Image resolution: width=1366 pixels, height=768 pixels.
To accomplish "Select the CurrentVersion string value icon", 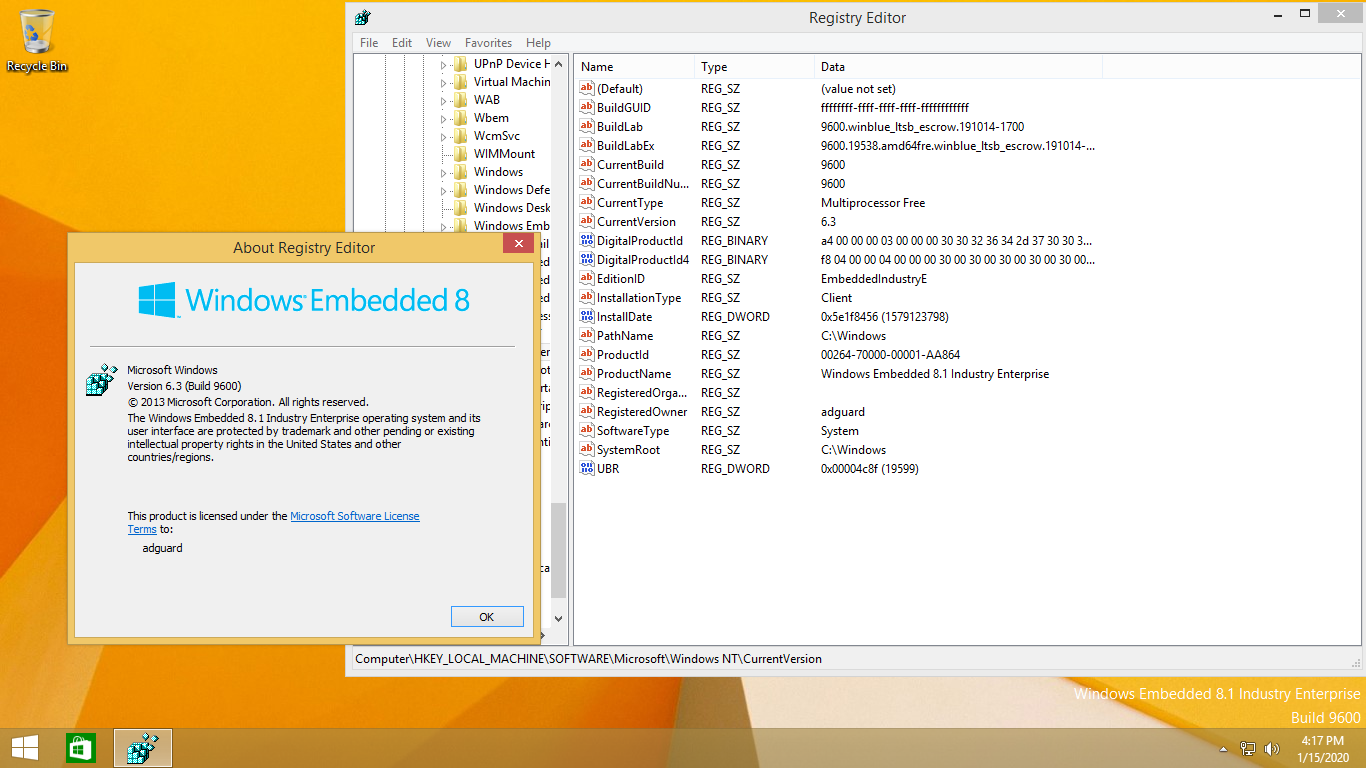I will coord(587,222).
